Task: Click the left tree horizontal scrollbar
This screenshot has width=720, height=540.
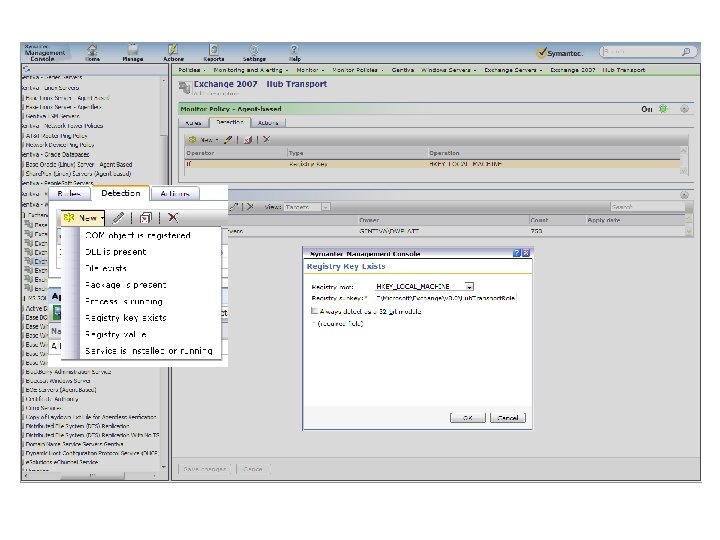Action: [92, 476]
